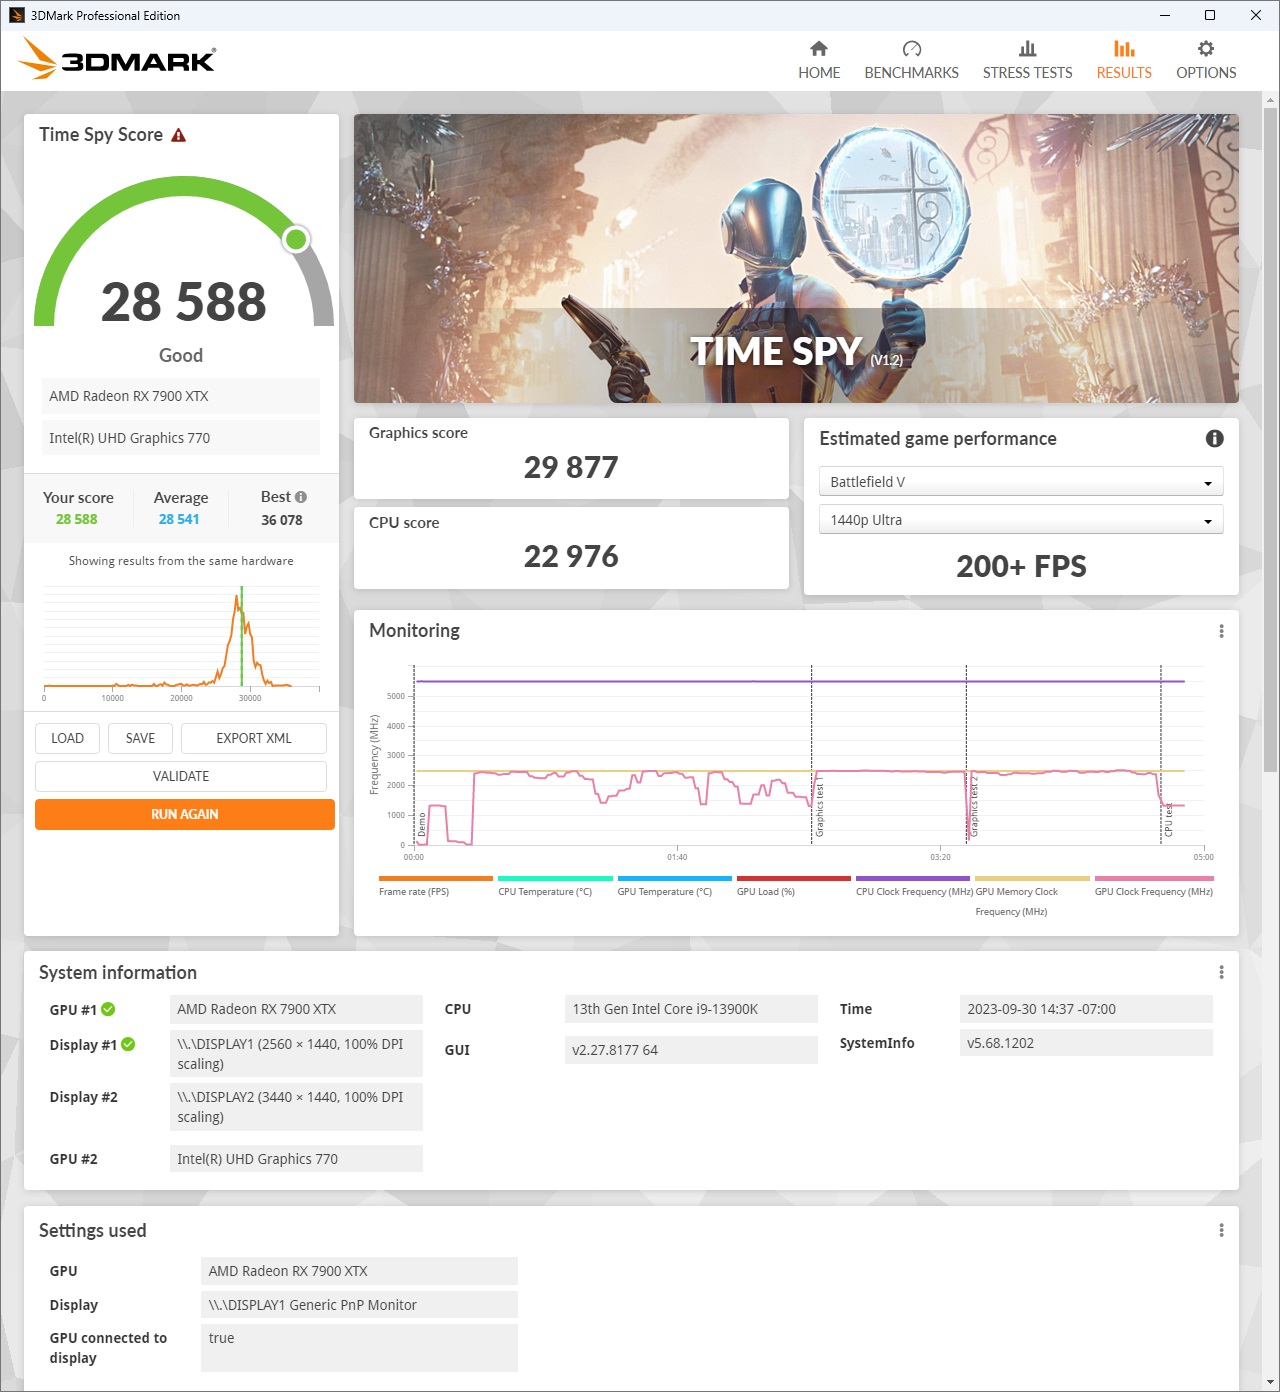This screenshot has width=1280, height=1392.
Task: Click the info icon next to Best score
Action: point(301,497)
